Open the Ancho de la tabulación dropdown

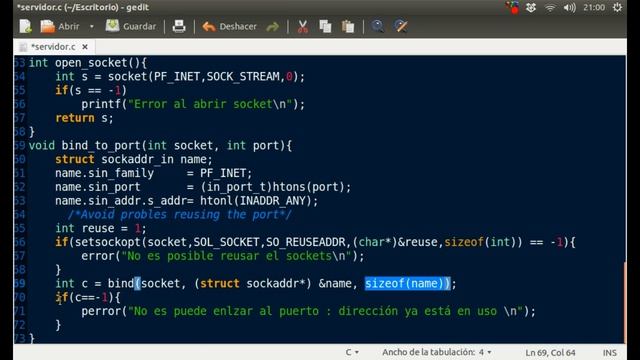[436, 352]
